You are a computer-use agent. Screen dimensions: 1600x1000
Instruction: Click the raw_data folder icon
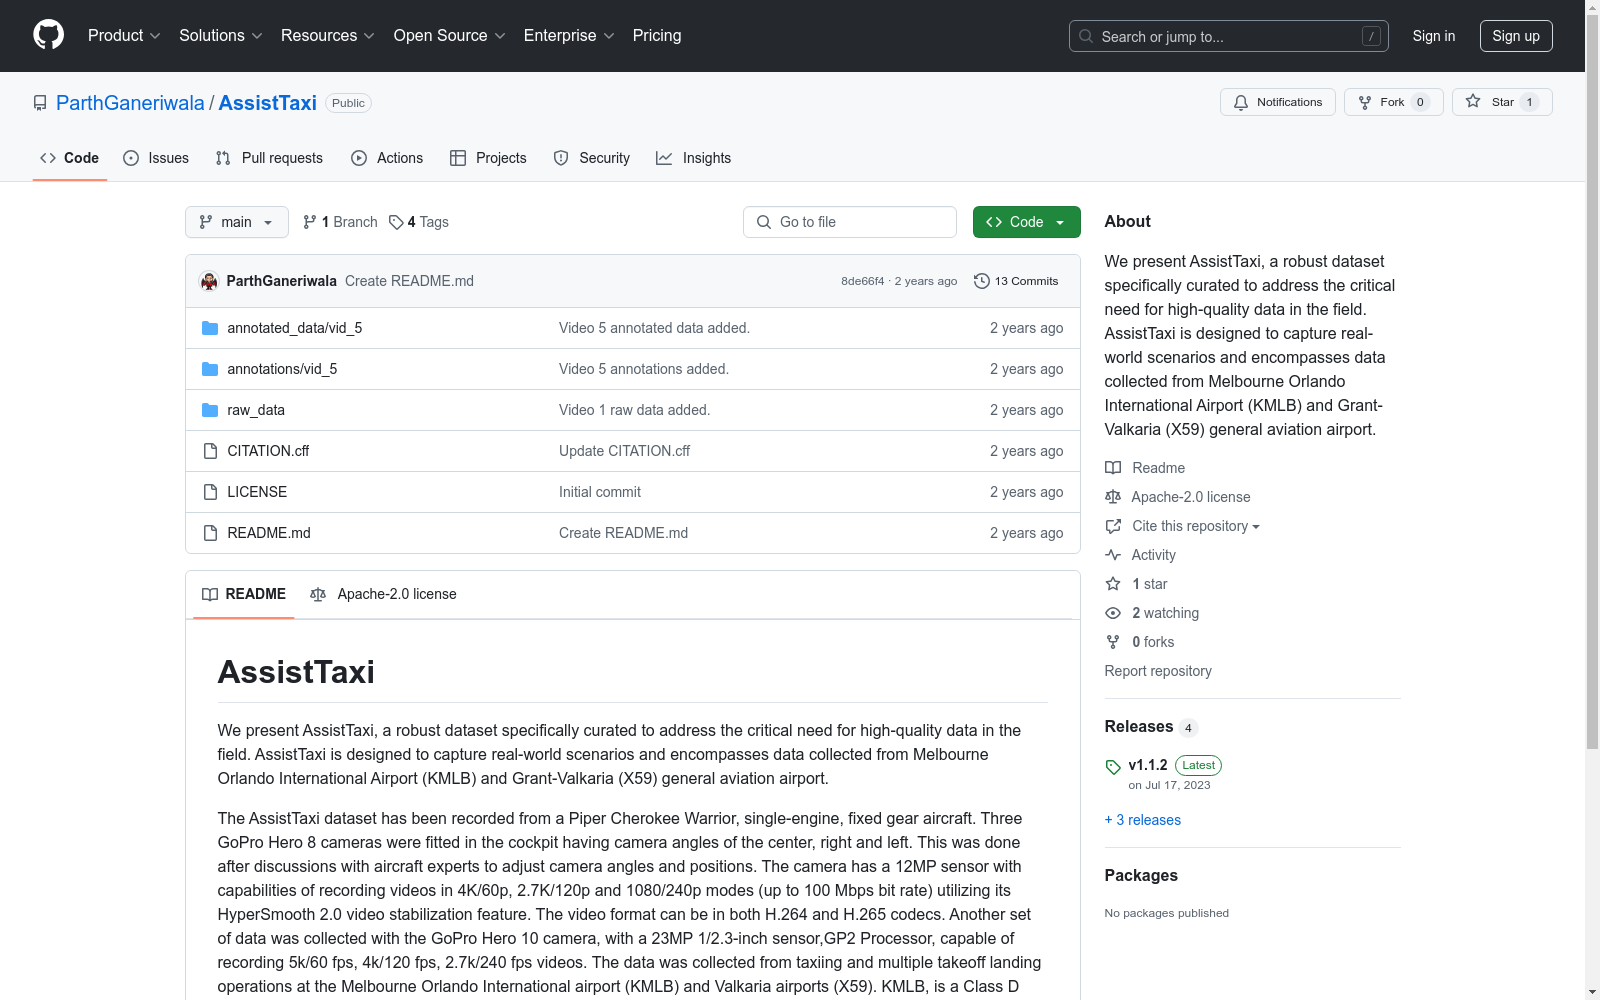(210, 410)
